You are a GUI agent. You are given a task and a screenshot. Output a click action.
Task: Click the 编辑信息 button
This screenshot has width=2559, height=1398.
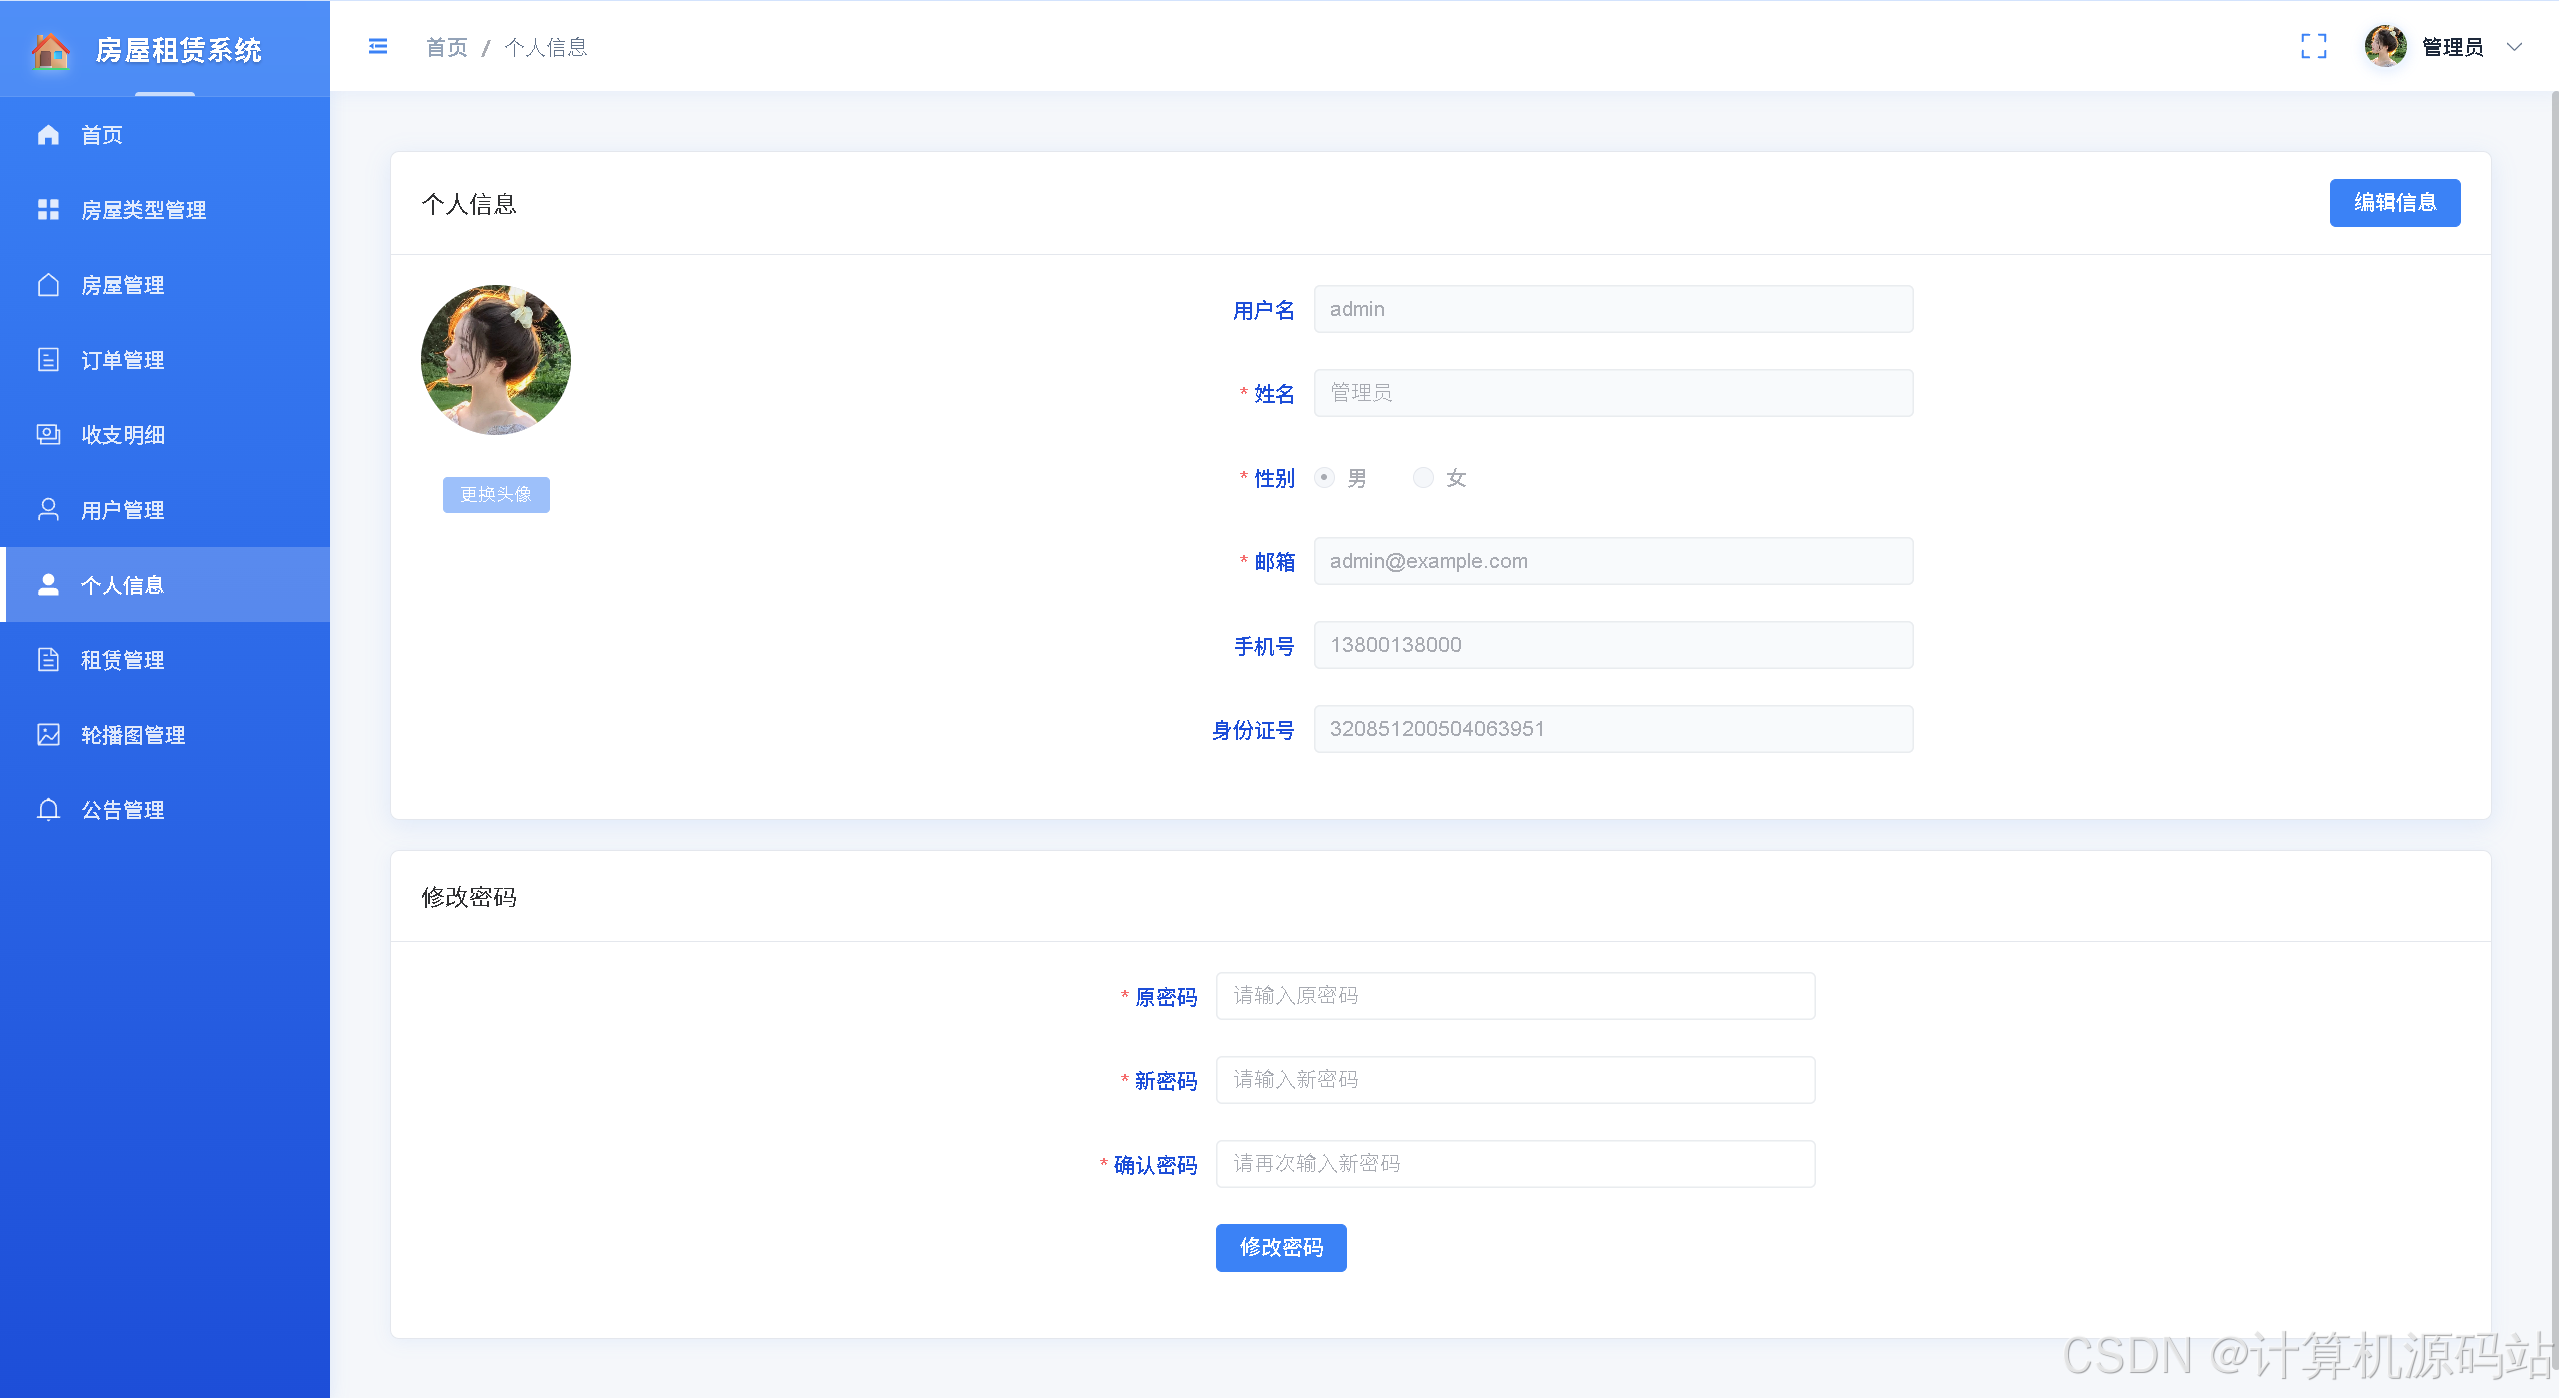point(2394,203)
